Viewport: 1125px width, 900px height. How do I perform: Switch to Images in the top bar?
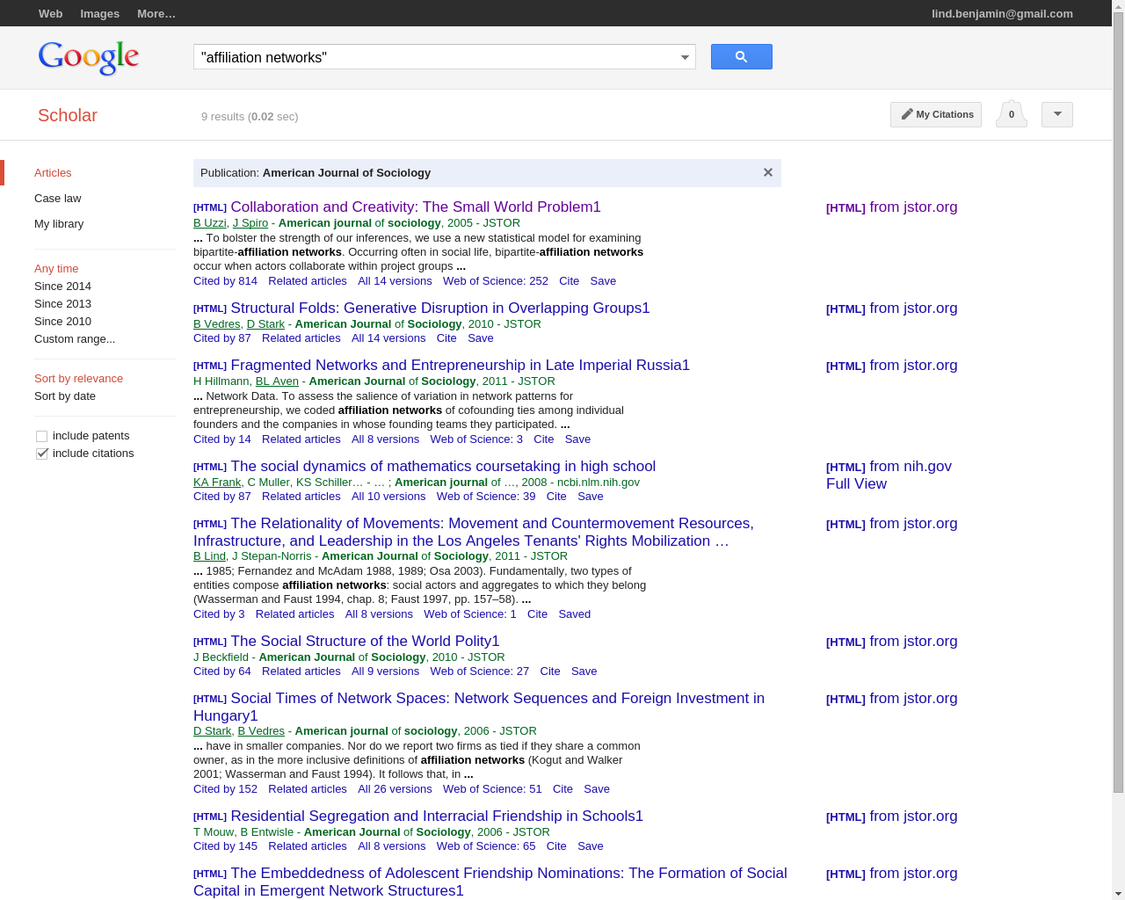pos(100,14)
